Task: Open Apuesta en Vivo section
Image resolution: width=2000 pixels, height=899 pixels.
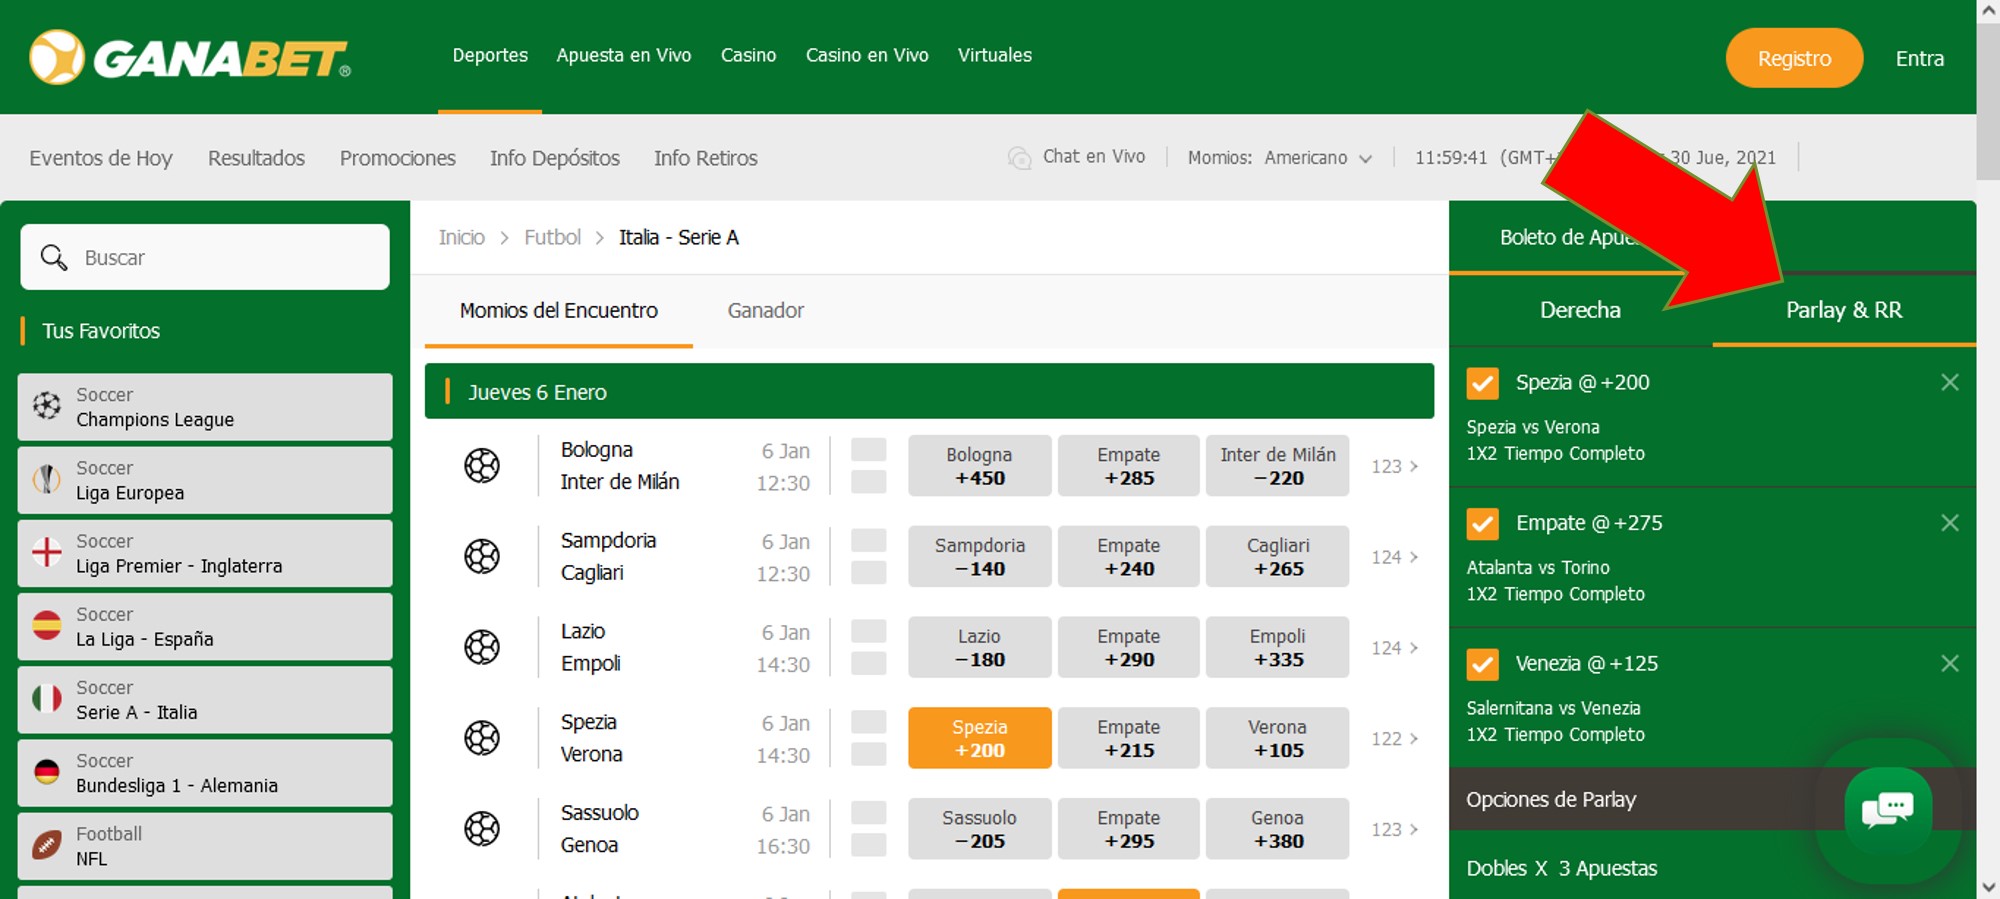Action: pyautogui.click(x=624, y=55)
